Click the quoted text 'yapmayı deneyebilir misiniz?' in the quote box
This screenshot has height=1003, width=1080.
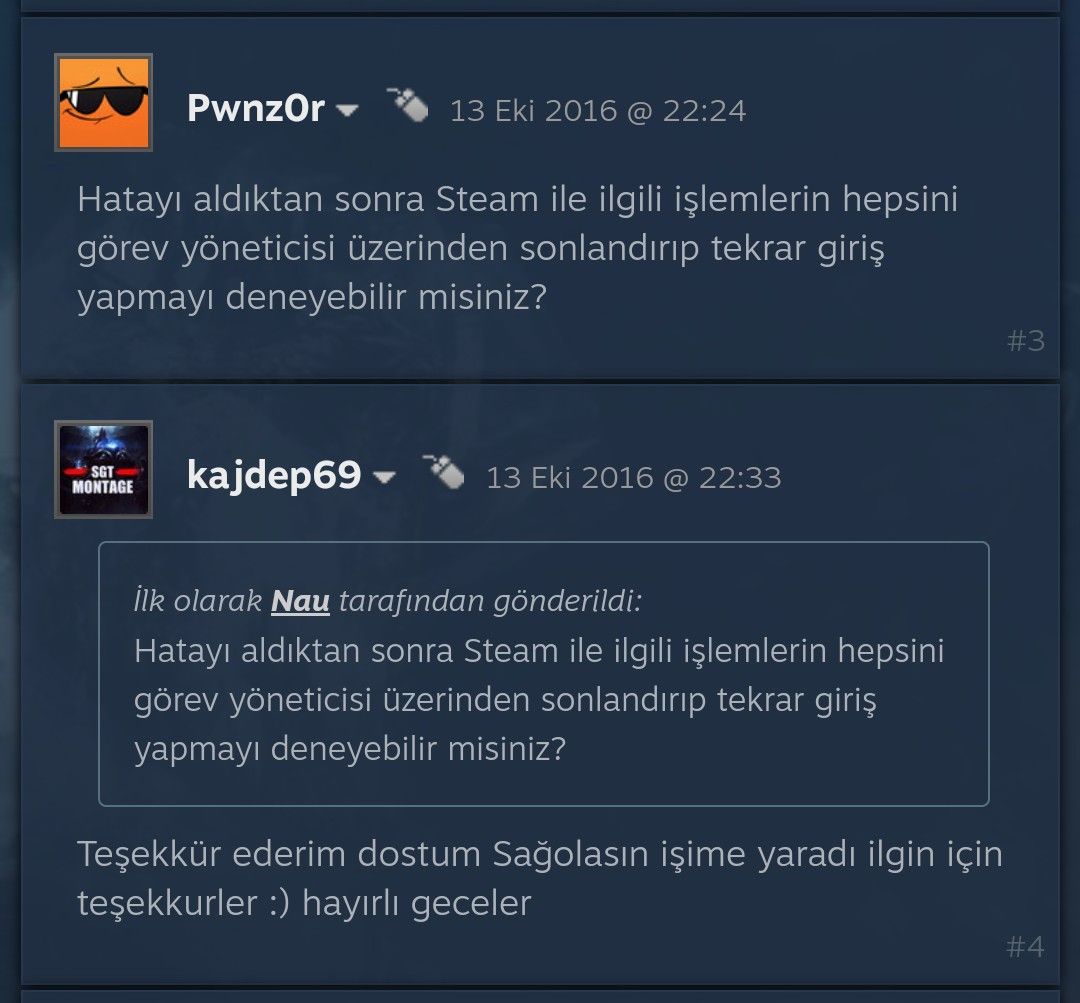pos(350,749)
